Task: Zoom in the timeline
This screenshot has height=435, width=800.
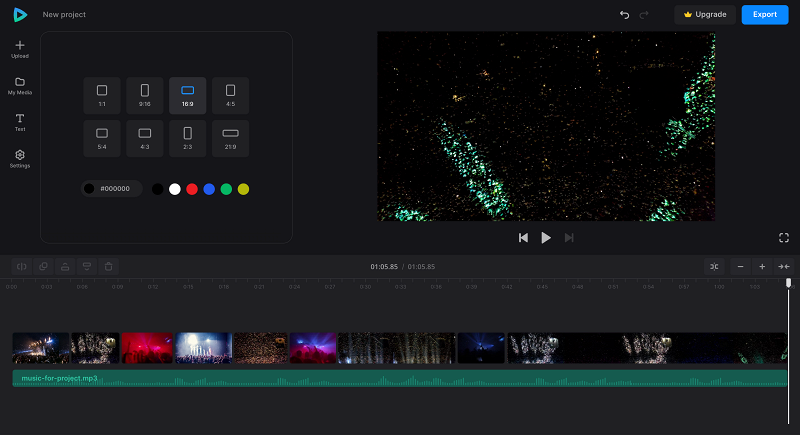Action: coord(762,267)
